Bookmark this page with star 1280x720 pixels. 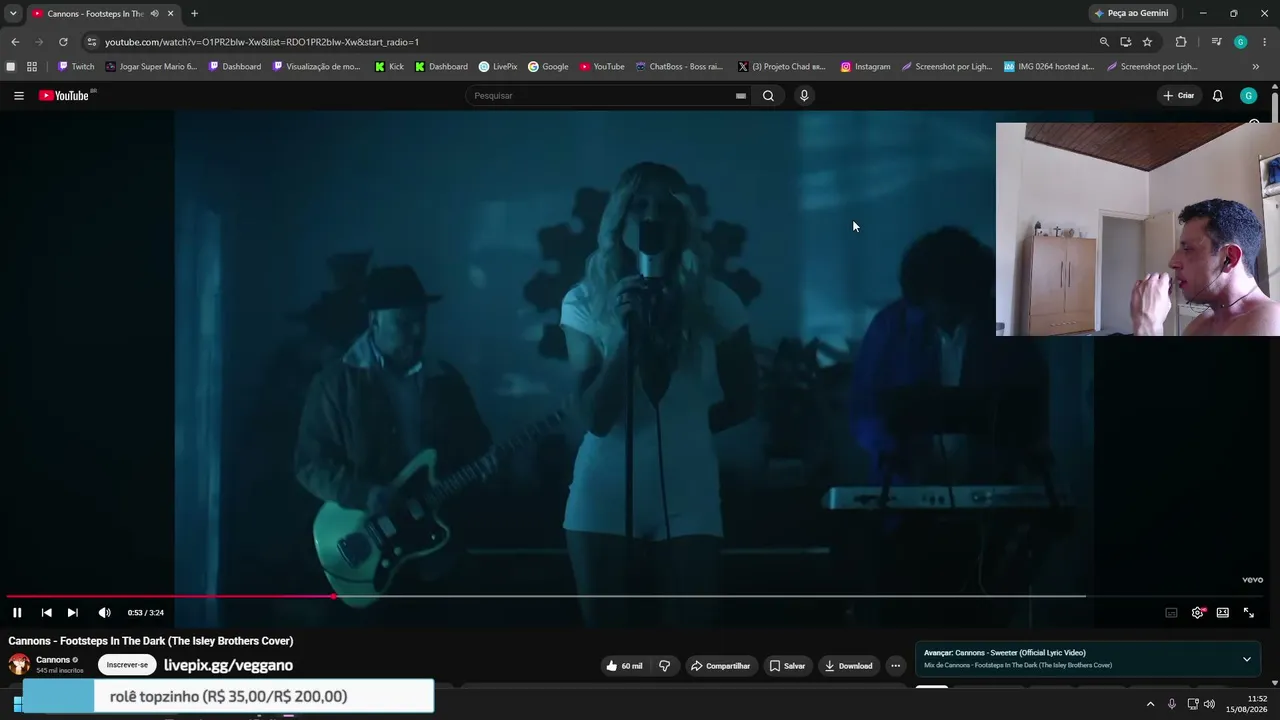pos(1147,42)
